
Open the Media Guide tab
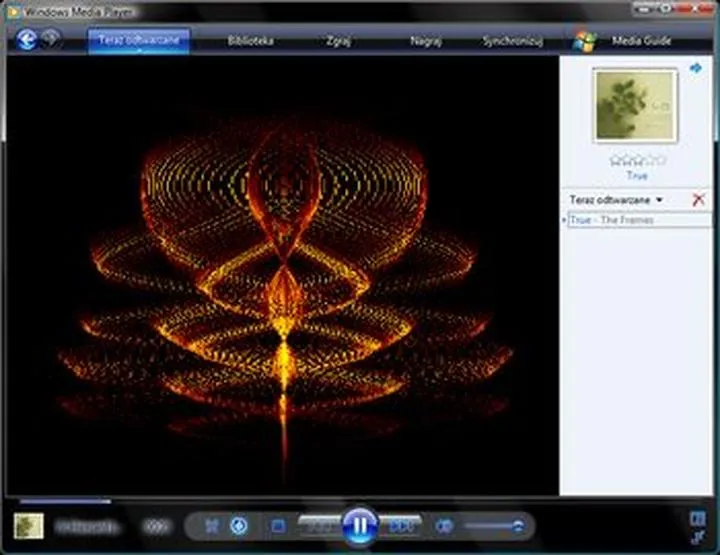point(641,41)
